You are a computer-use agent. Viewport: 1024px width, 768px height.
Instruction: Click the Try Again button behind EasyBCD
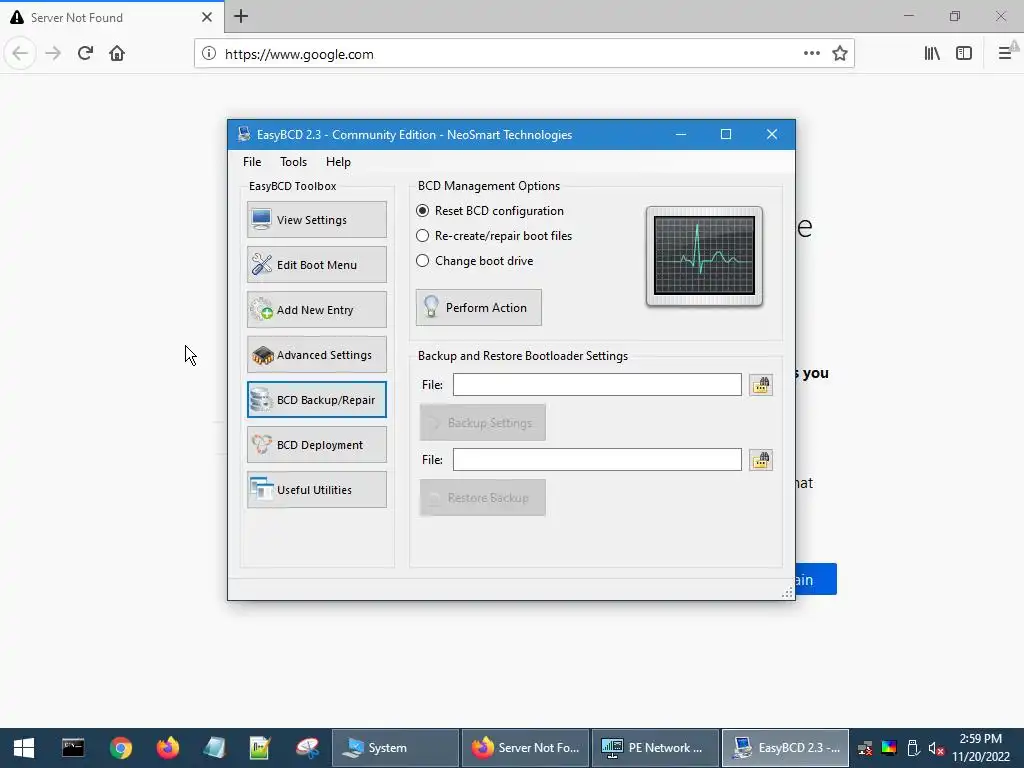pos(816,579)
